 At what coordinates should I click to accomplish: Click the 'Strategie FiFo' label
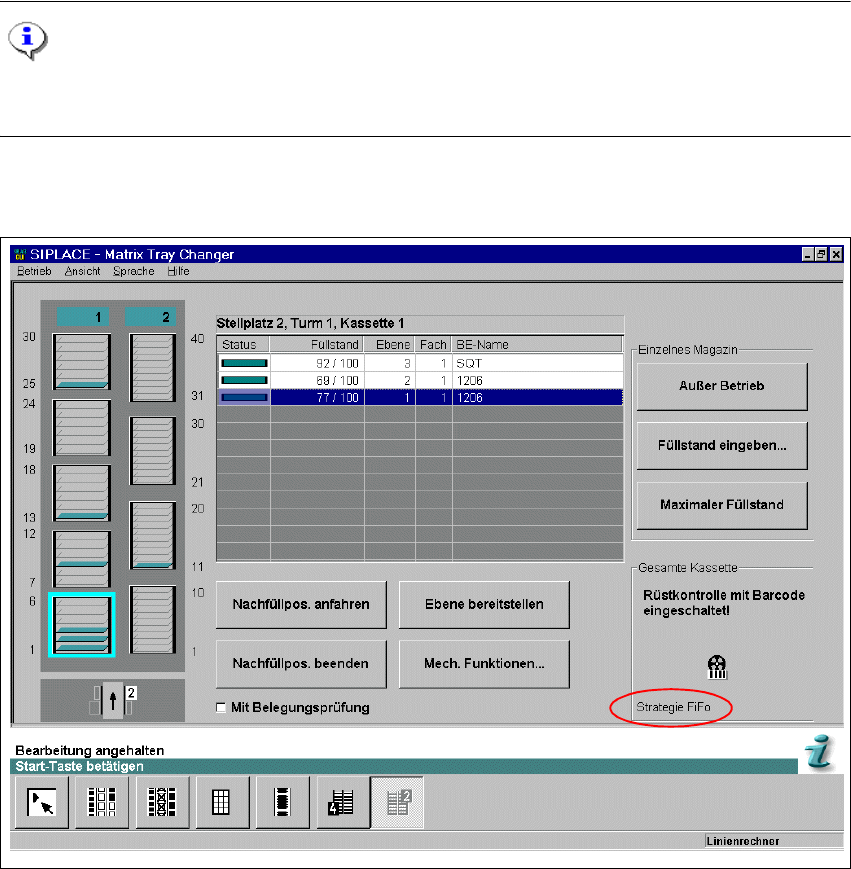click(x=673, y=707)
